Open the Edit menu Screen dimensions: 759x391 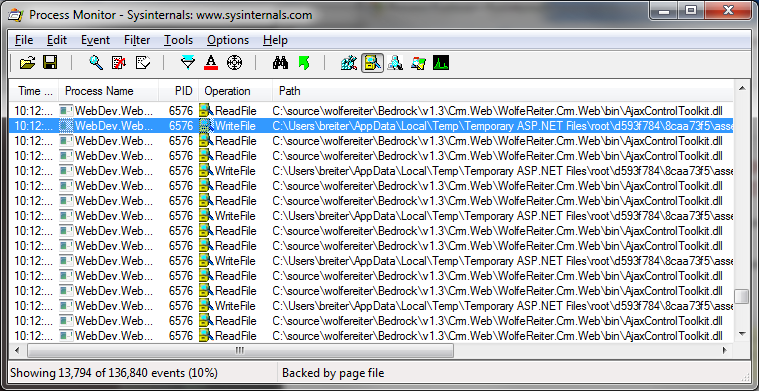click(x=57, y=40)
